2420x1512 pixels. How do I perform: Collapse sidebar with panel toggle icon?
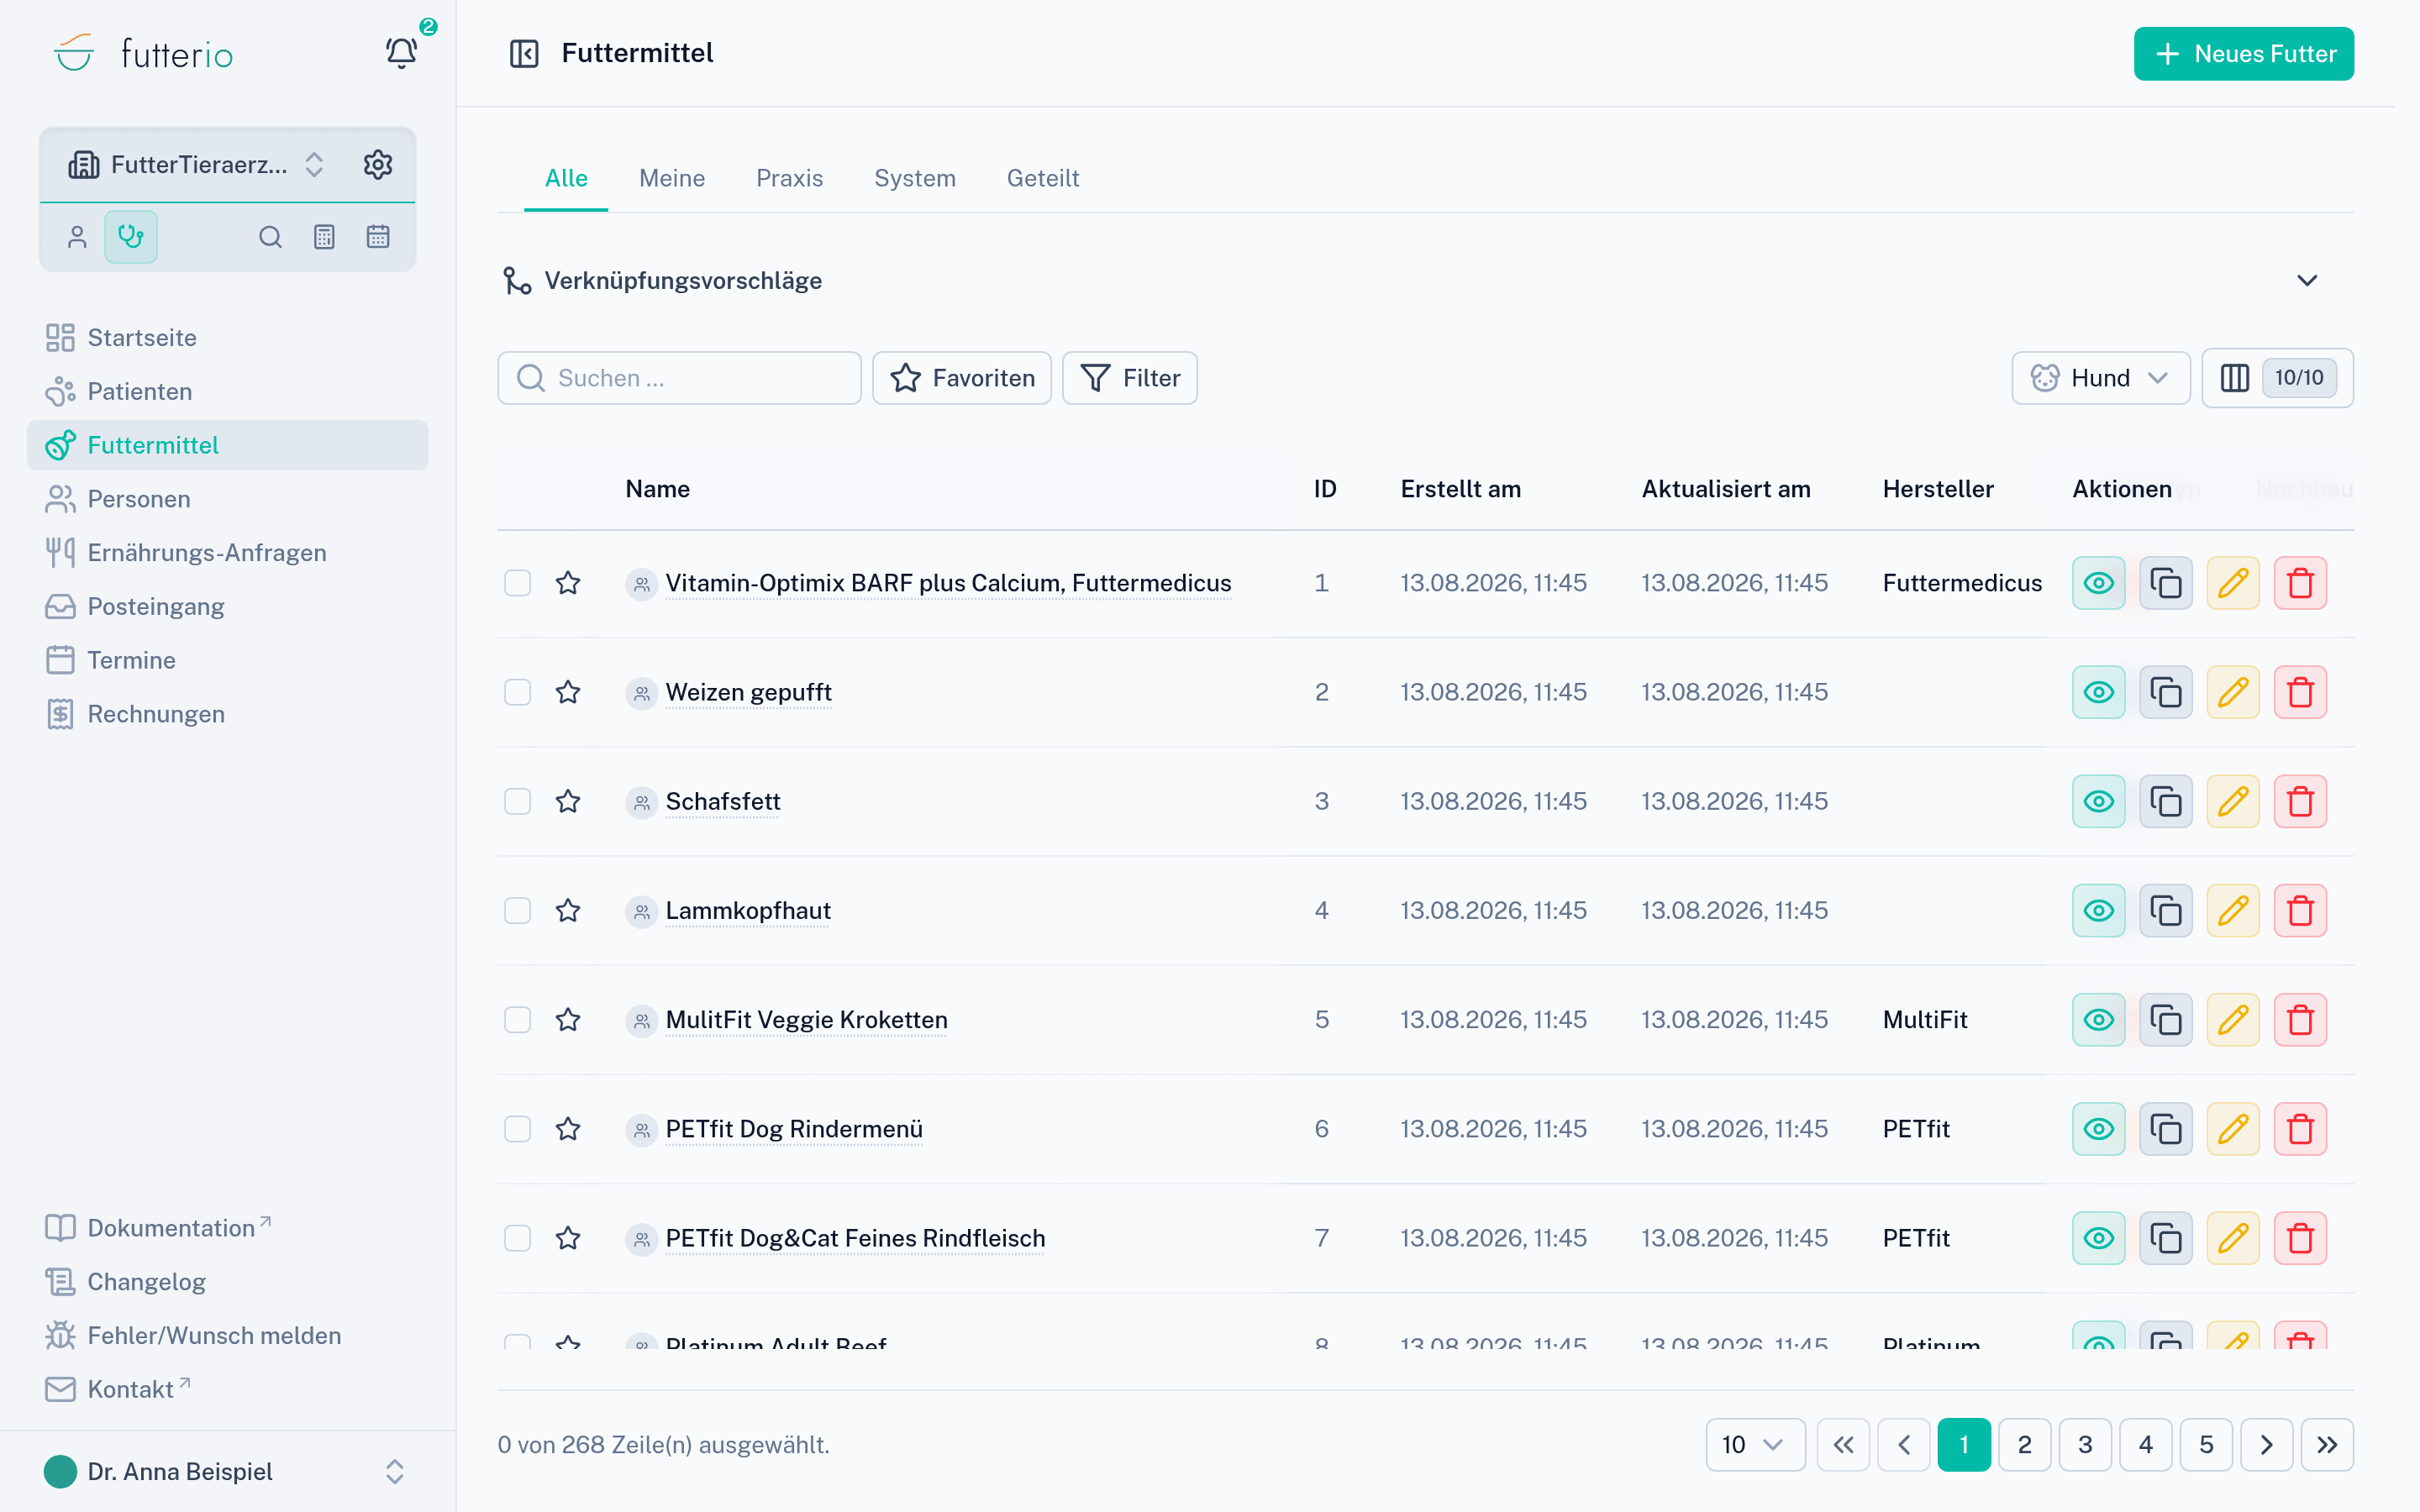click(524, 53)
